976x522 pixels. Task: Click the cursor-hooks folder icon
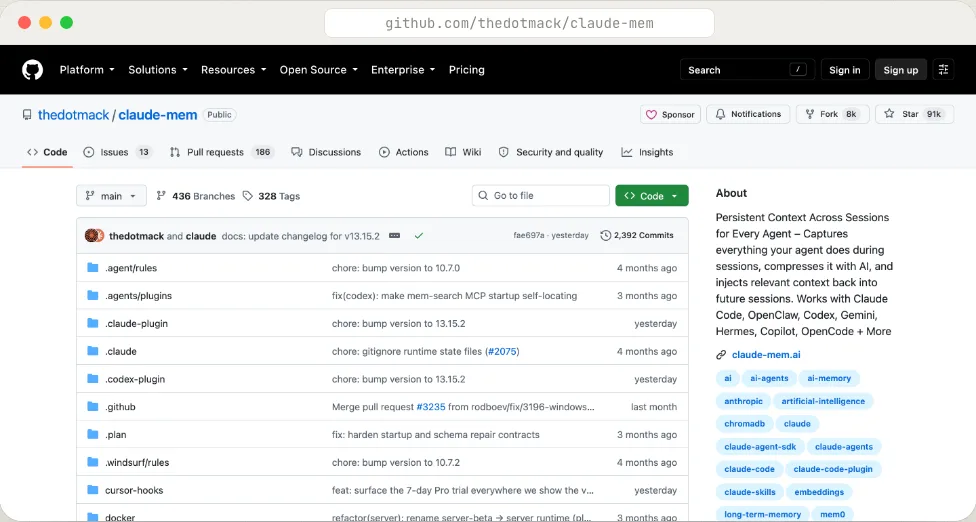pos(93,490)
